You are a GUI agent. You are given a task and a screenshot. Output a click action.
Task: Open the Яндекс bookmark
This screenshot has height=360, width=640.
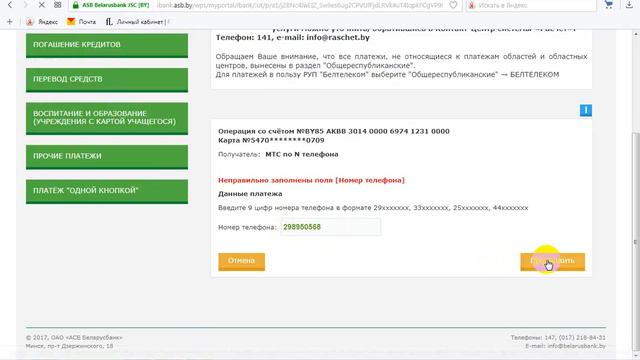(42, 22)
